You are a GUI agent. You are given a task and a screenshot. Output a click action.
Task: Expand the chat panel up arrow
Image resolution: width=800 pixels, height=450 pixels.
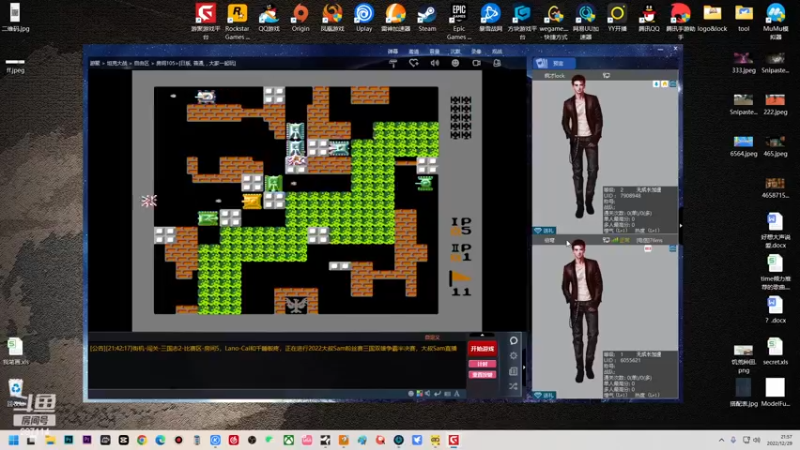point(482,335)
